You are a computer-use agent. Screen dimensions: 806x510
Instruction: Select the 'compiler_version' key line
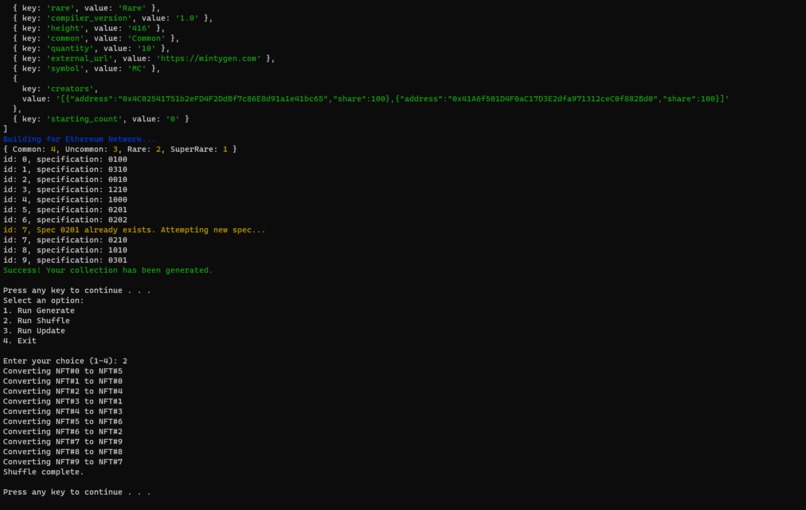113,18
